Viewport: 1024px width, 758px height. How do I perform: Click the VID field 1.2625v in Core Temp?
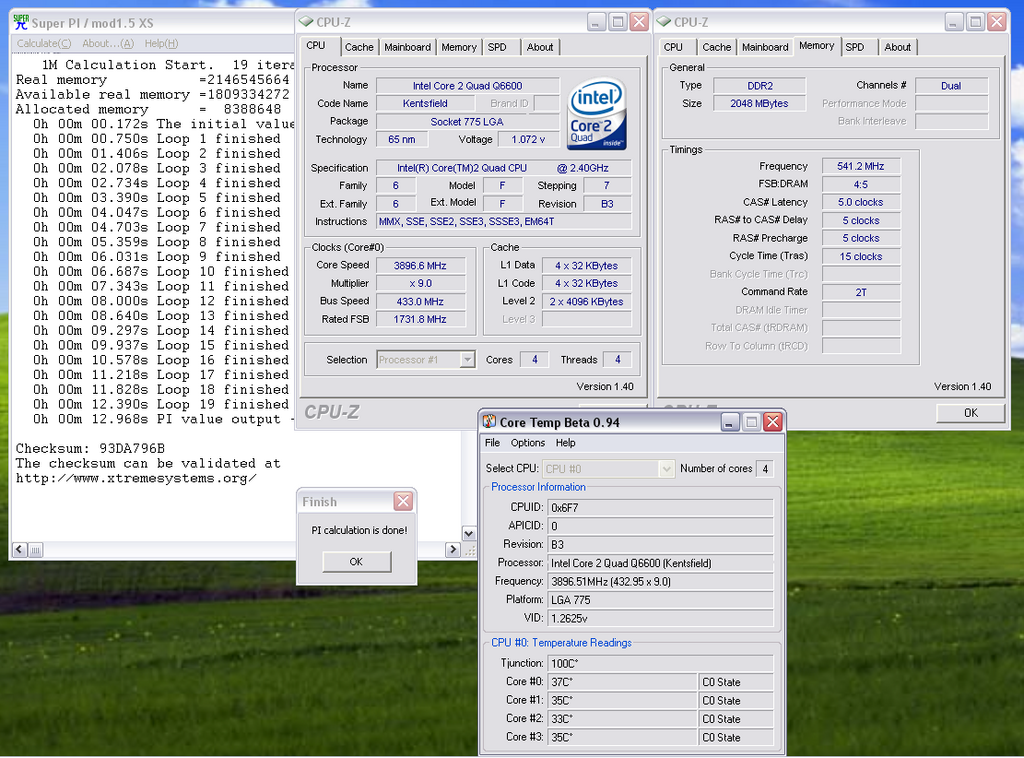pyautogui.click(x=660, y=618)
